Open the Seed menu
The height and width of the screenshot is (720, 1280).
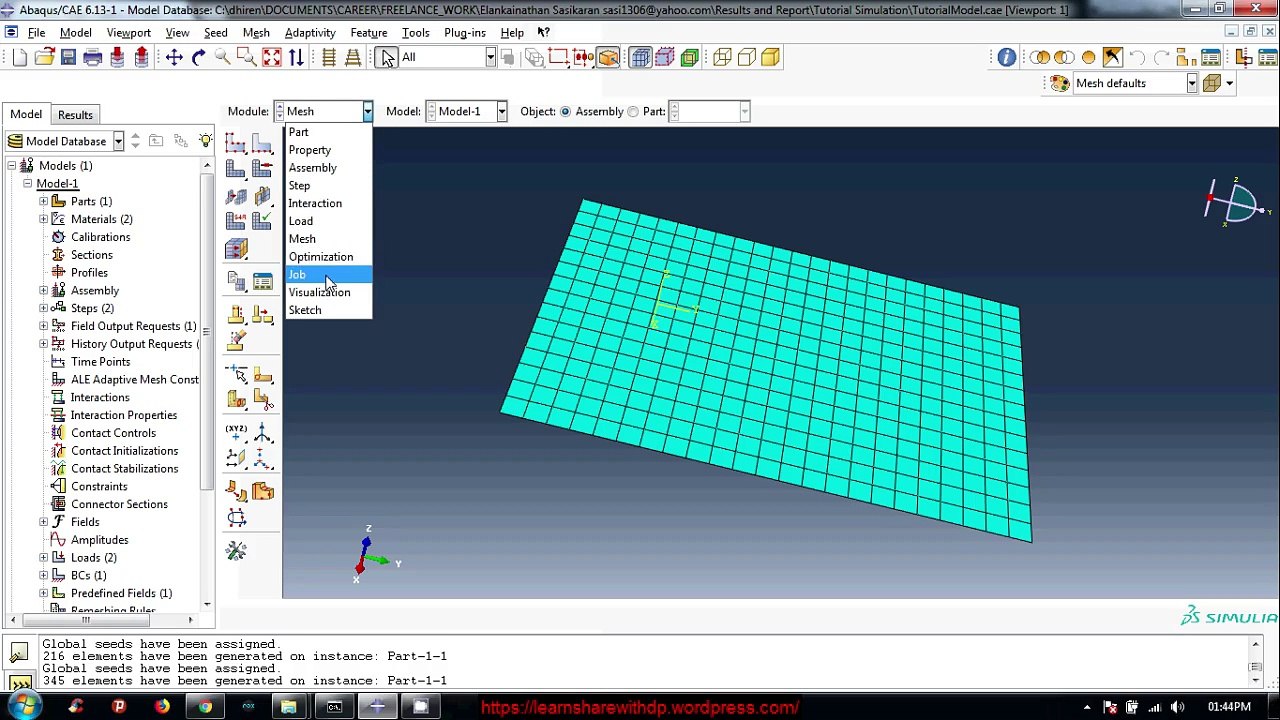[215, 33]
